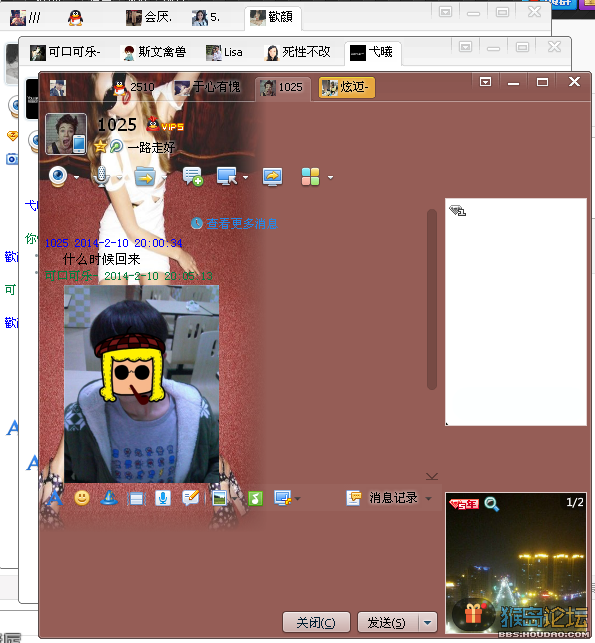Open the apps grid icon

[x=310, y=177]
